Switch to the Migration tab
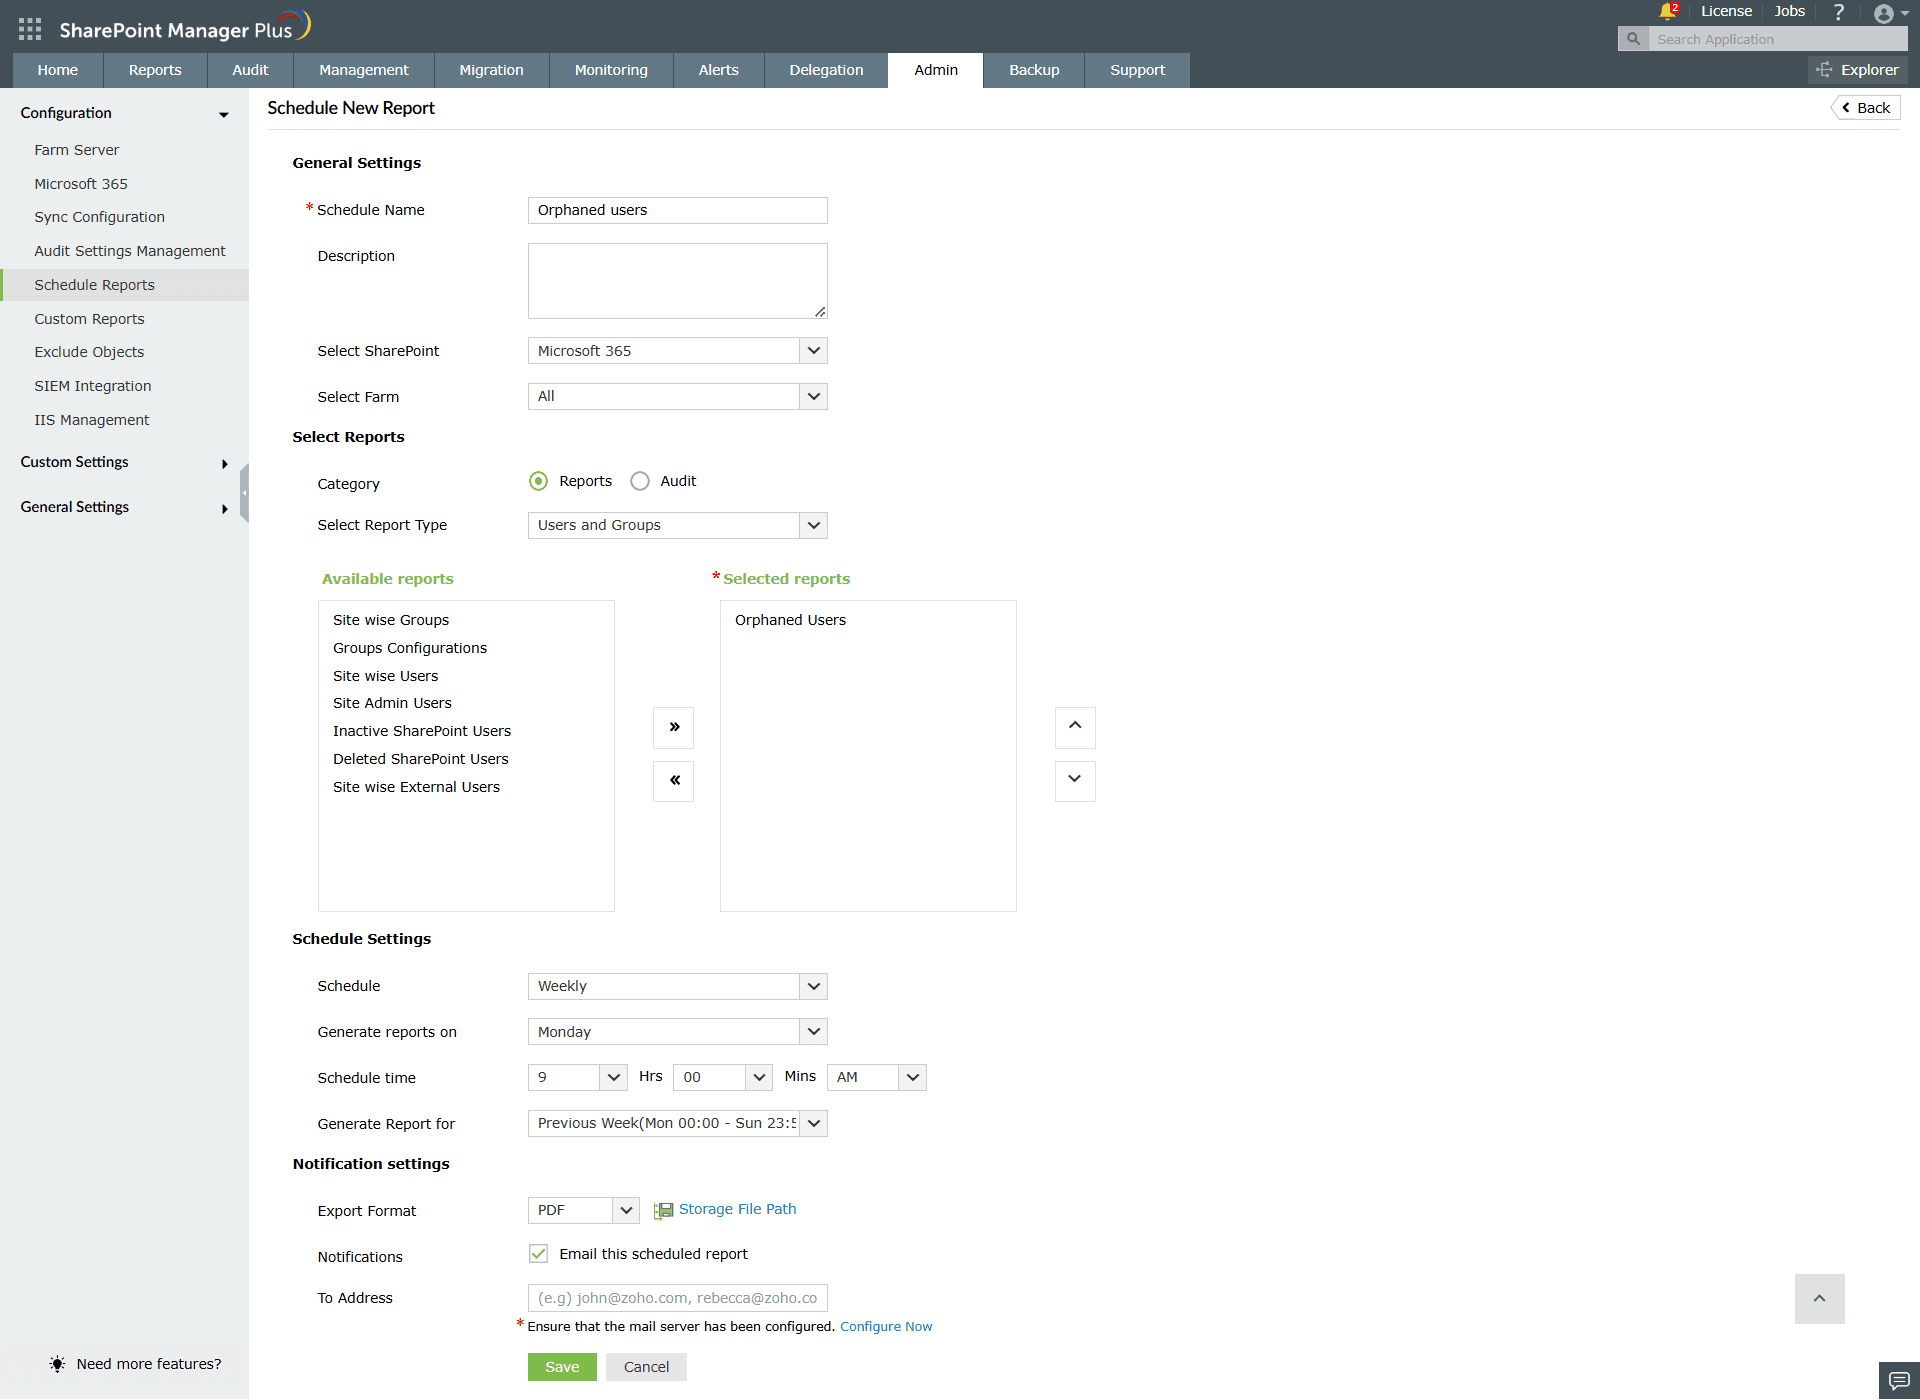This screenshot has width=1920, height=1400. [x=491, y=69]
